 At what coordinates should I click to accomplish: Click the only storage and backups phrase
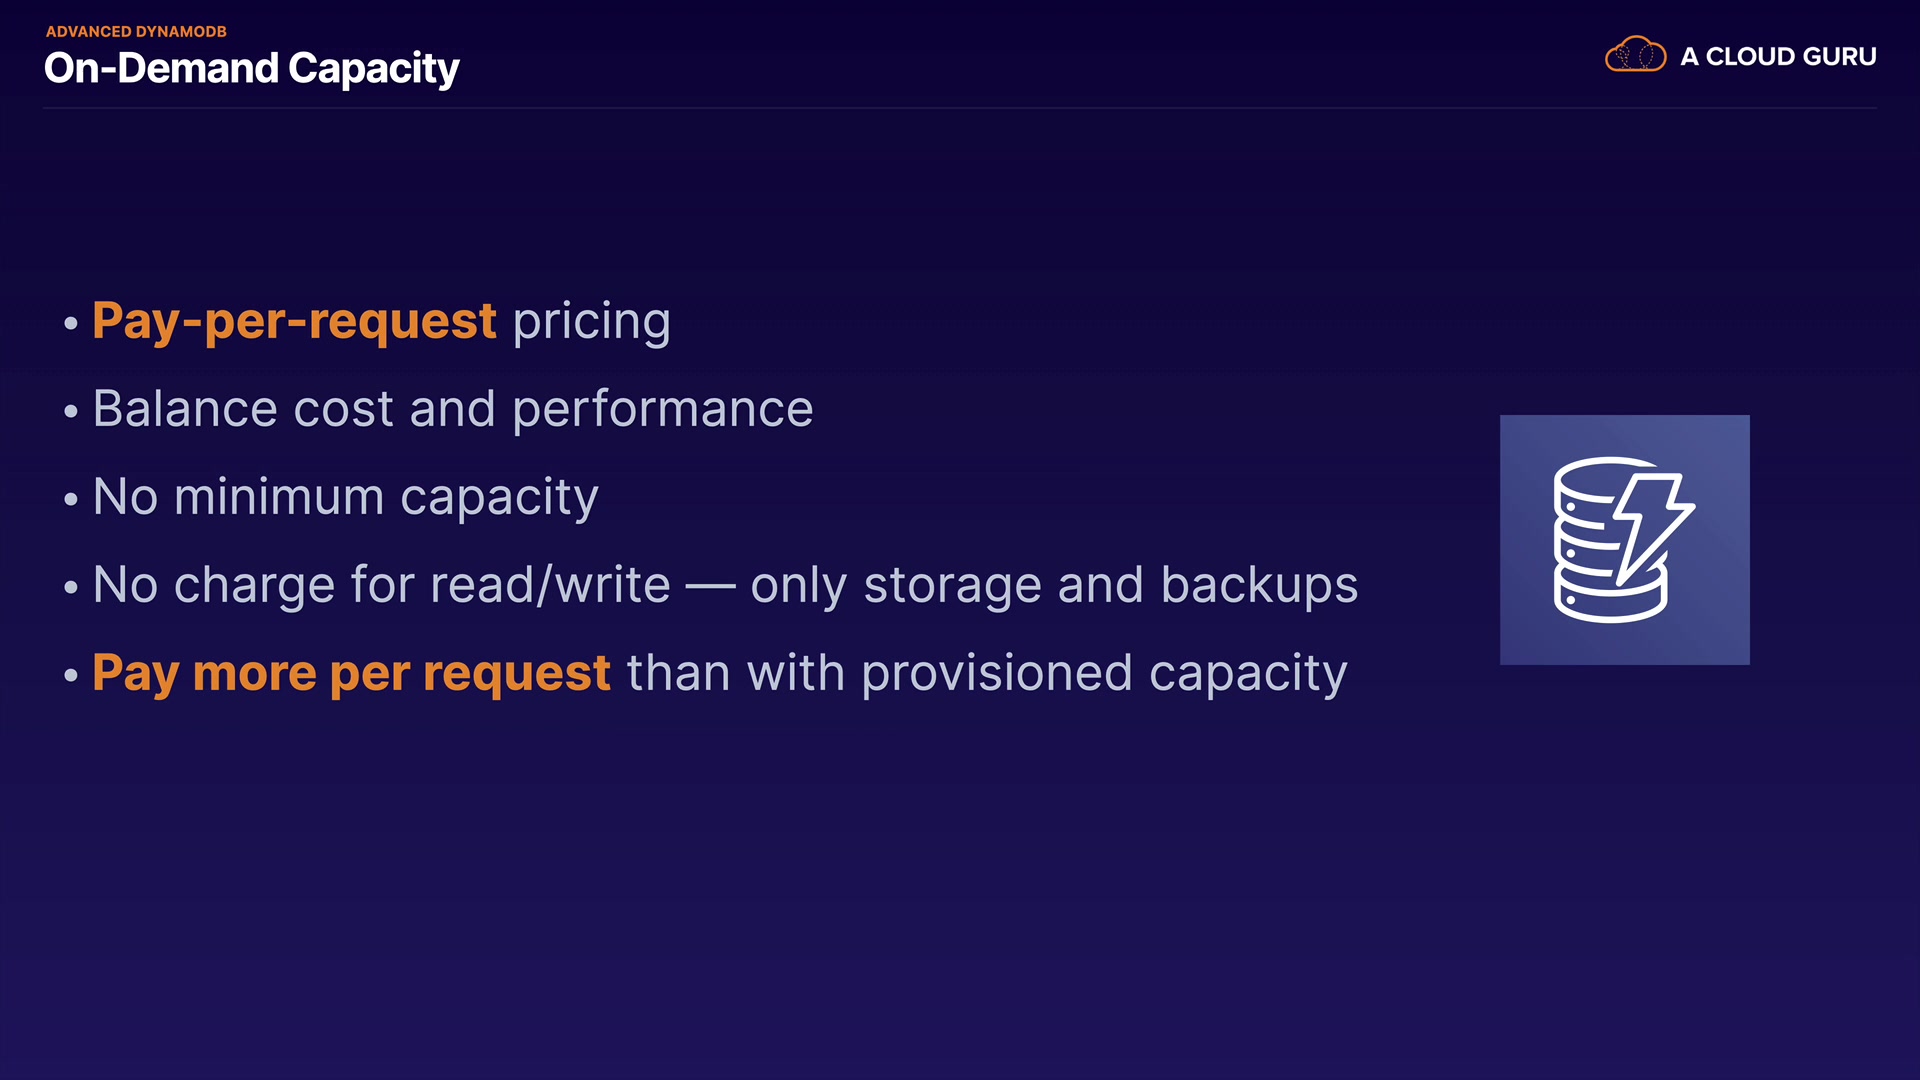(x=1054, y=585)
